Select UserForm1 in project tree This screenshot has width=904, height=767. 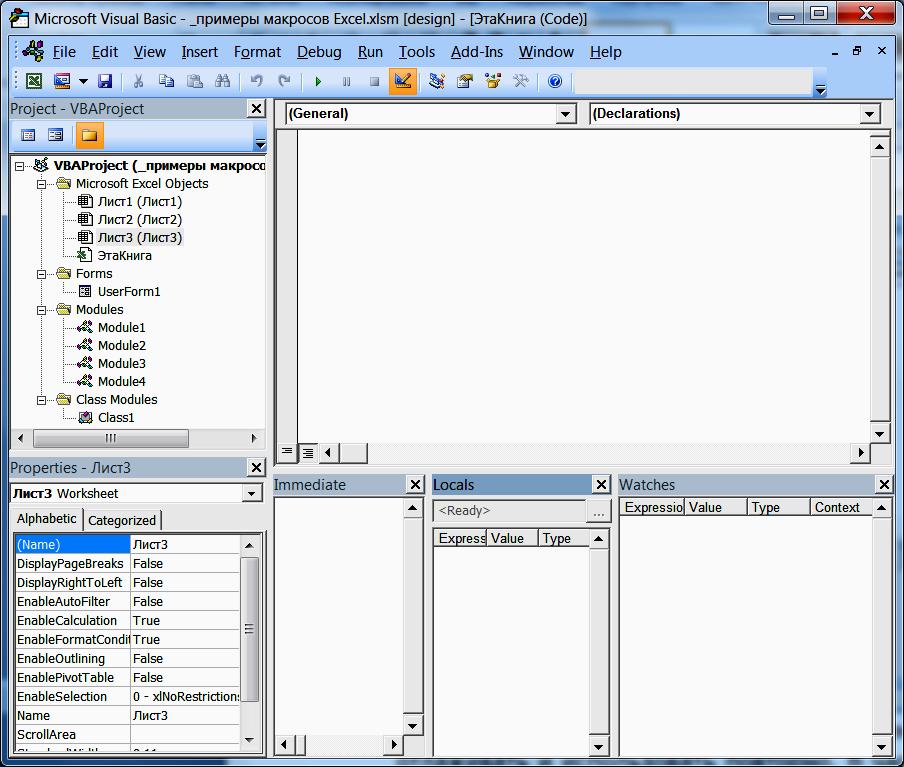(129, 291)
